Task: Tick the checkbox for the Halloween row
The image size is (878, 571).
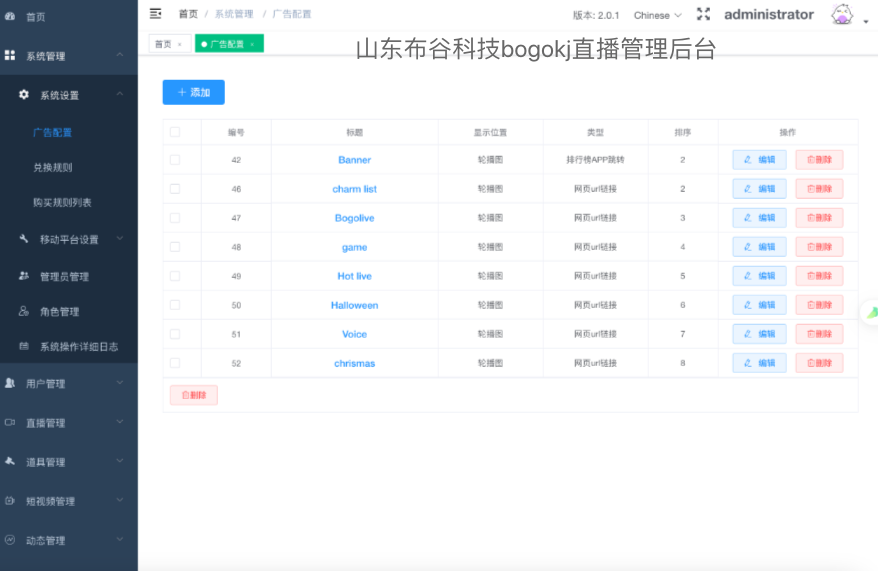Action: point(175,305)
